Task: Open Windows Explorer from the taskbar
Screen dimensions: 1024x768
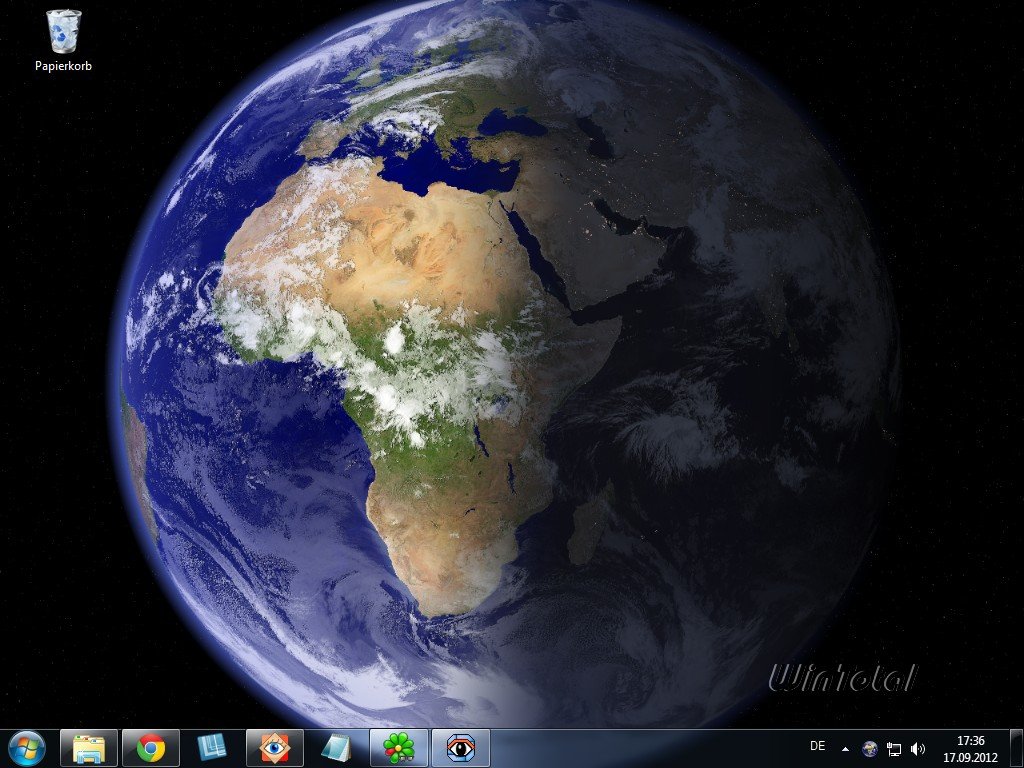Action: coord(89,748)
